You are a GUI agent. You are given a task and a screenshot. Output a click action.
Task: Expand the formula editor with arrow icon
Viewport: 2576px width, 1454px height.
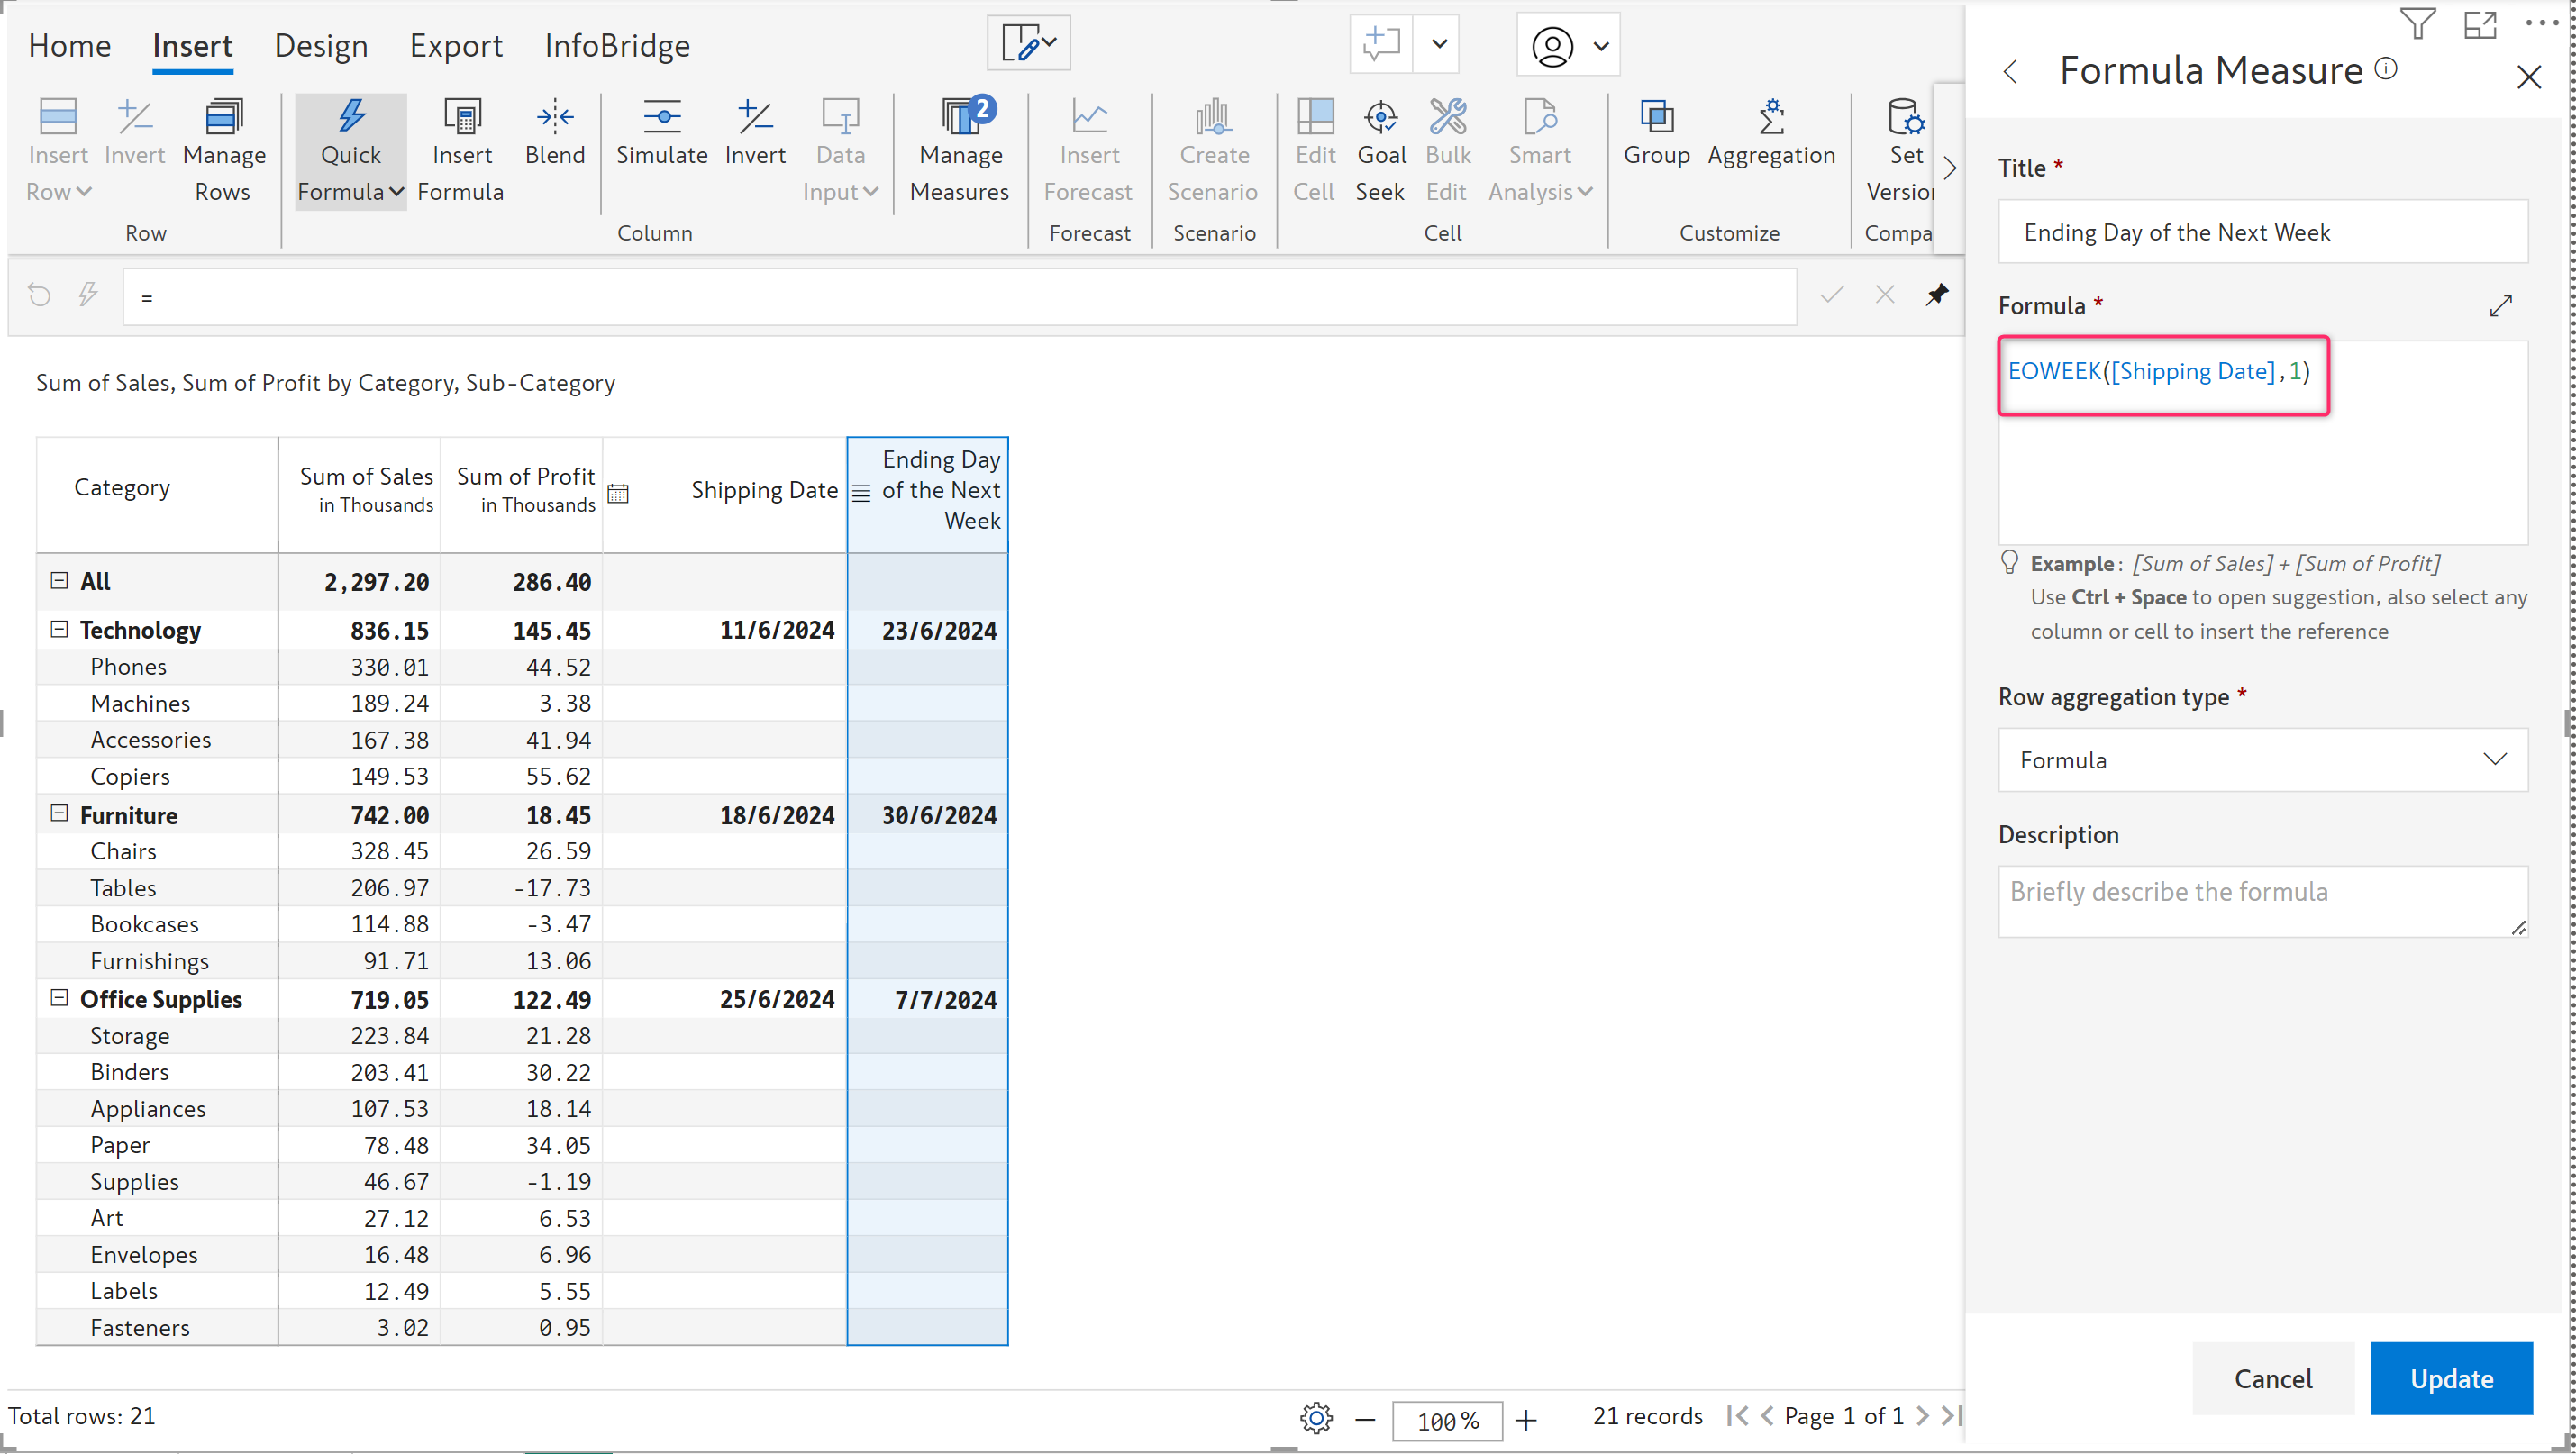tap(2500, 306)
